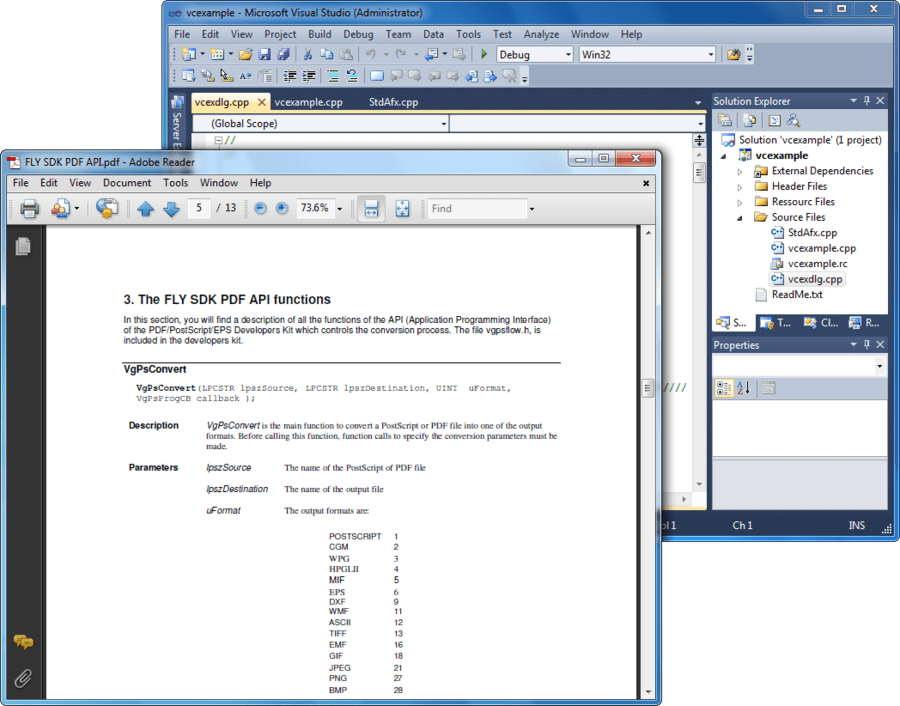This screenshot has width=900, height=706.
Task: Expand the Header Files folder
Action: 740,187
